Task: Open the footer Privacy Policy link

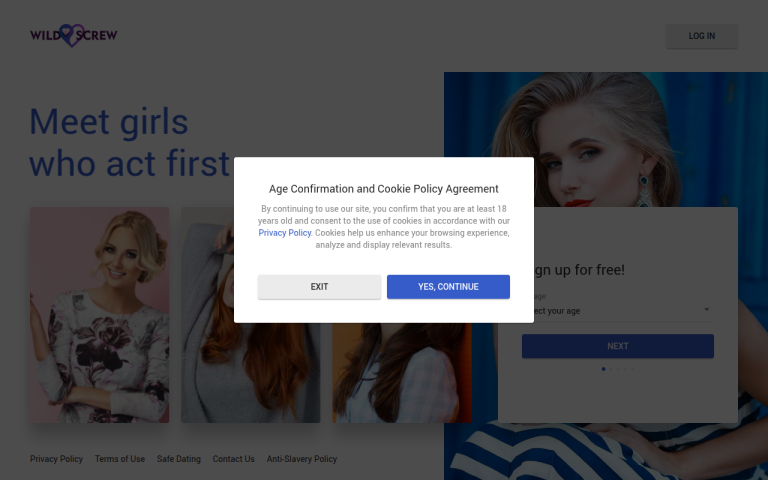Action: pyautogui.click(x=56, y=459)
